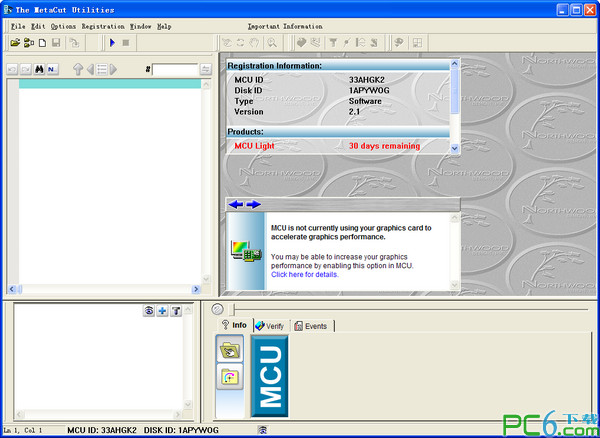Click the eye icon in lower-left panel
This screenshot has height=438, width=600.
148,311
